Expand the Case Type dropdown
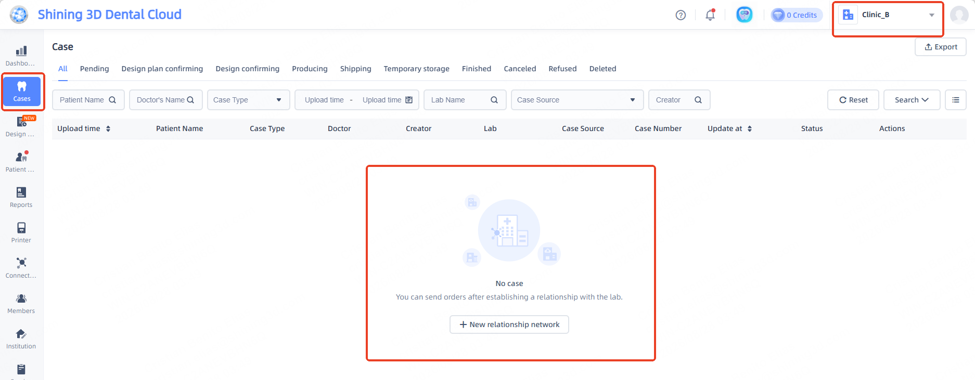 pos(249,100)
